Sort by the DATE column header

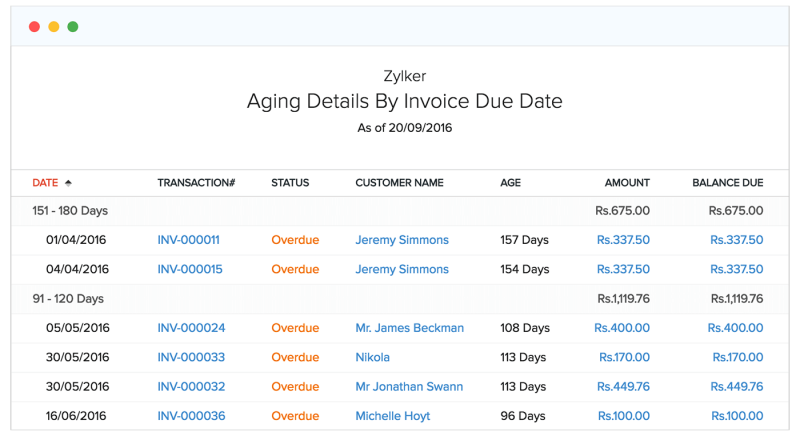45,183
